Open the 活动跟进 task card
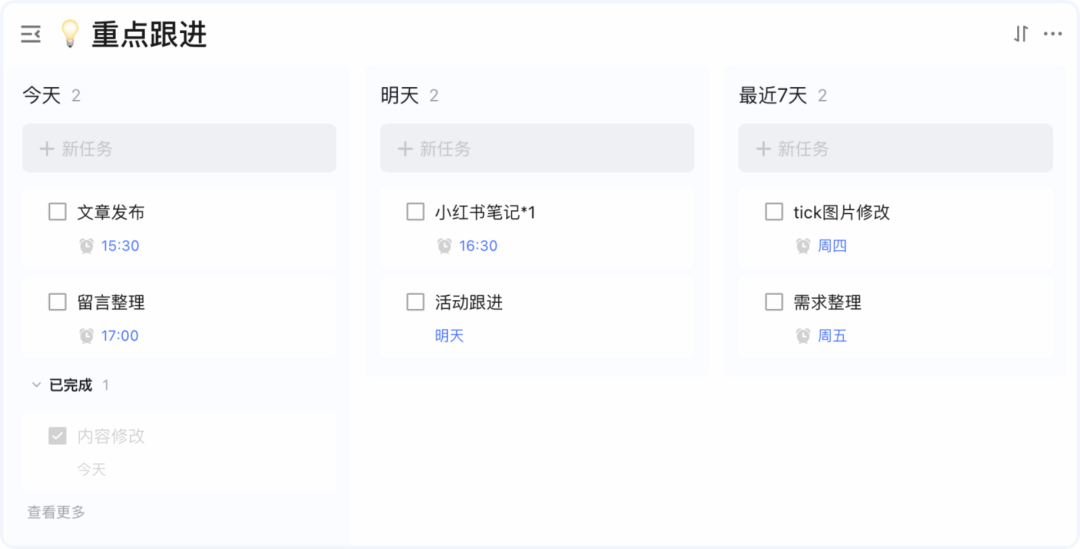 [537, 318]
